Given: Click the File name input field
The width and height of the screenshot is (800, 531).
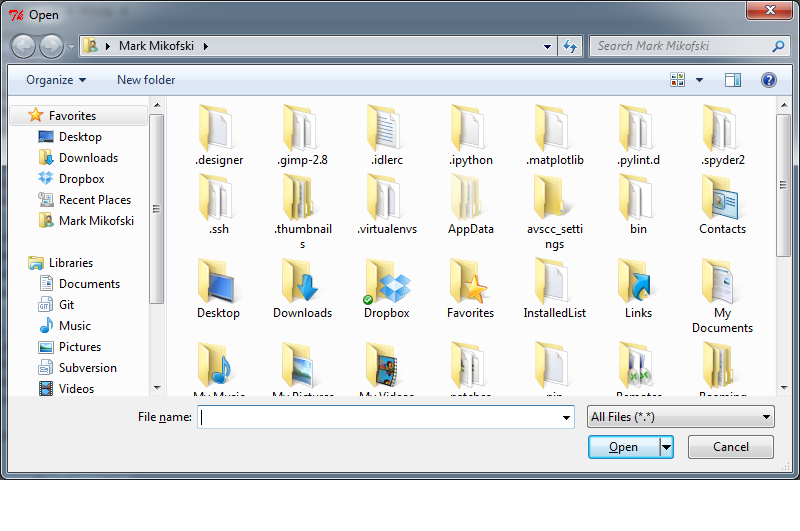Looking at the screenshot, I should [379, 417].
